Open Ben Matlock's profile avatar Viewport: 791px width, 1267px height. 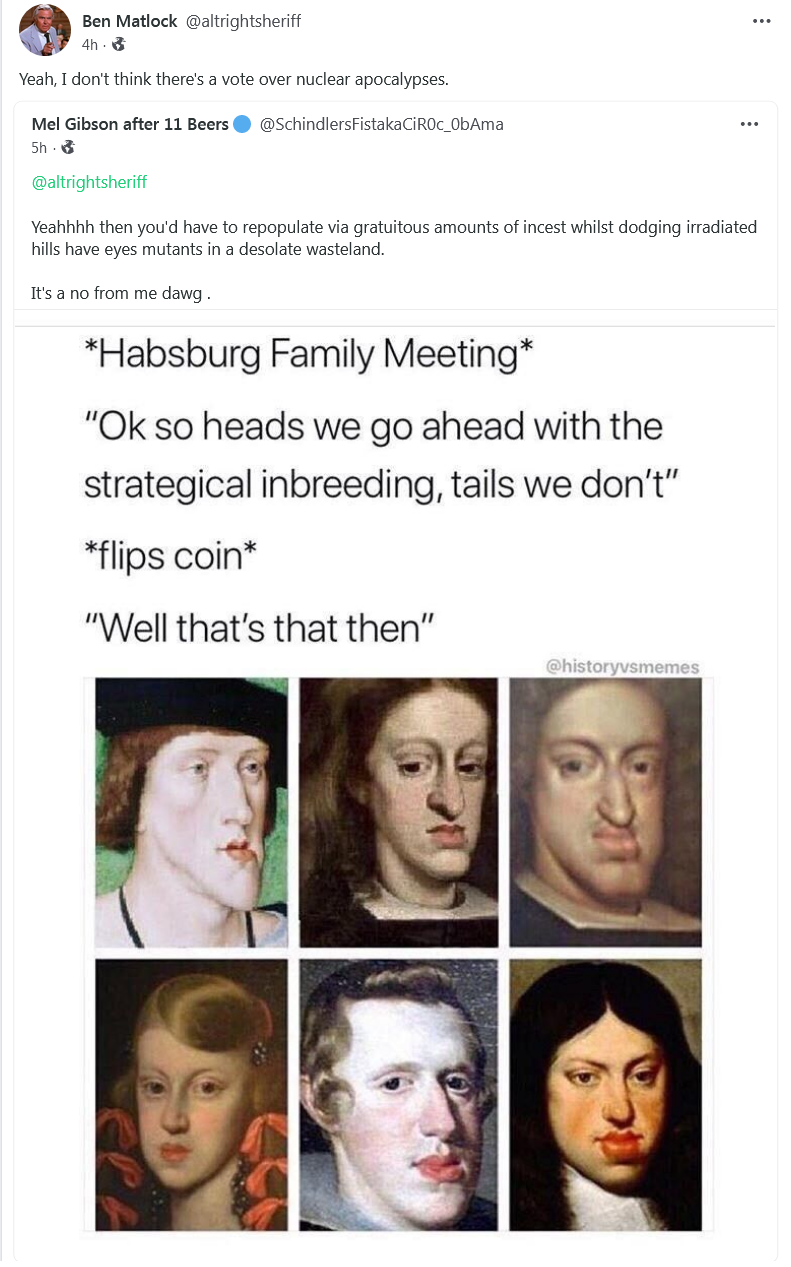coord(45,30)
